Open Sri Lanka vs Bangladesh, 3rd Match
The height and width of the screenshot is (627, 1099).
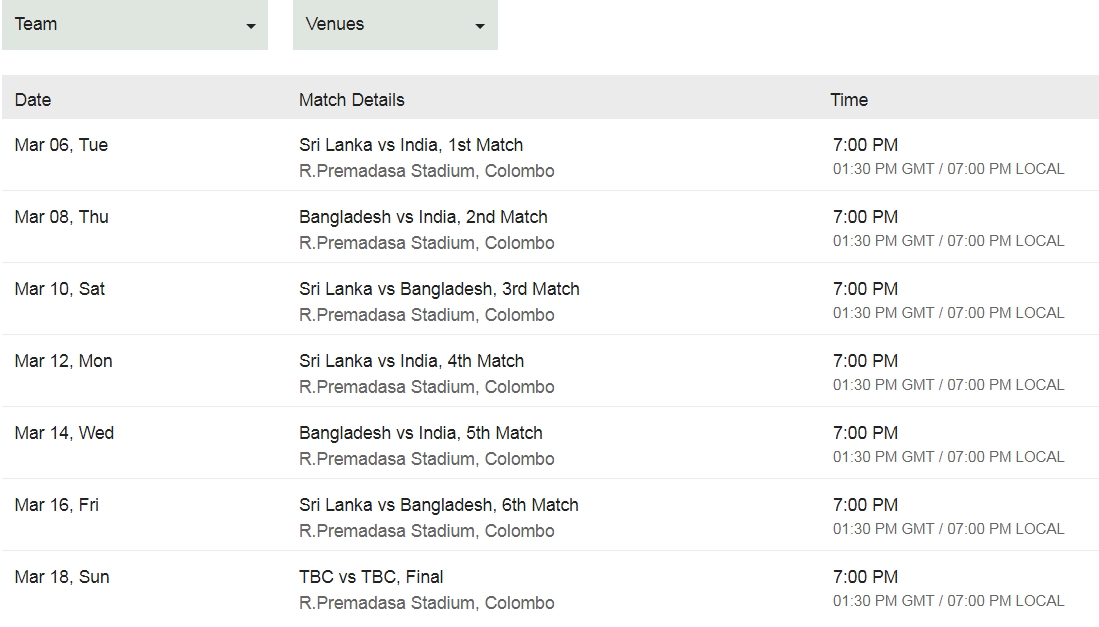(x=439, y=289)
